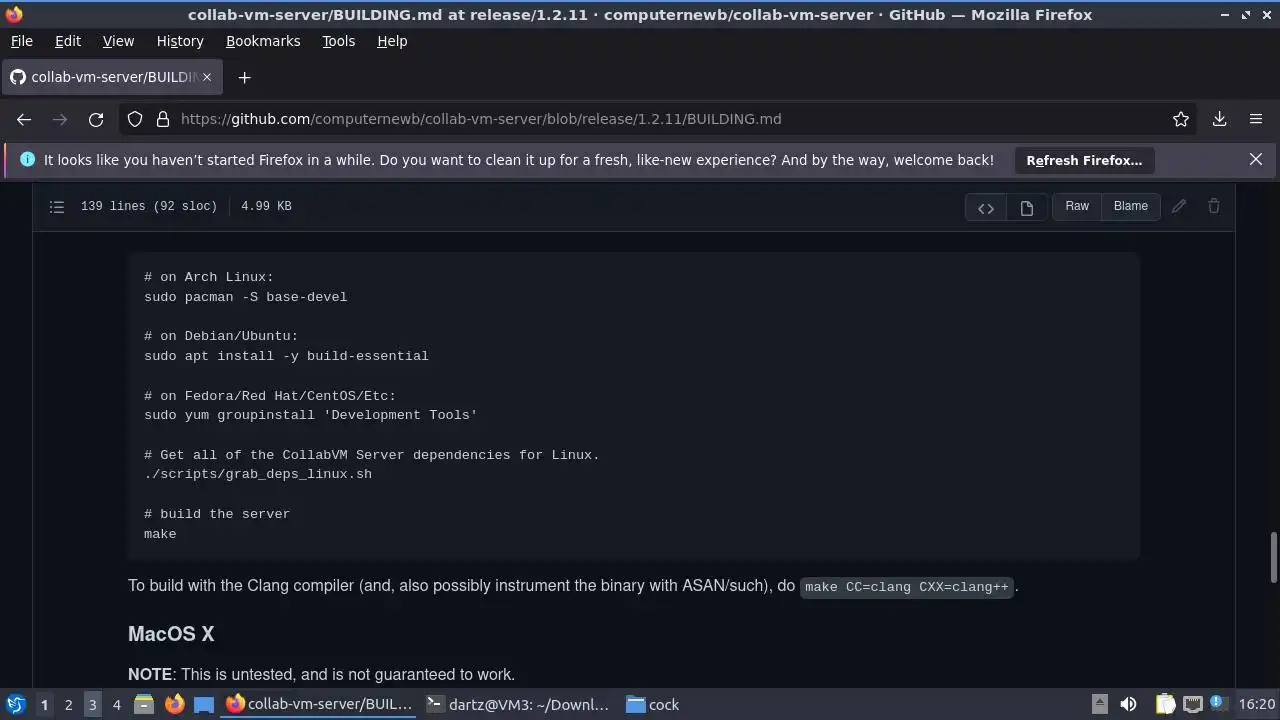Viewport: 1280px width, 720px height.
Task: Click the '4.99 KB' file size text
Action: 266,206
